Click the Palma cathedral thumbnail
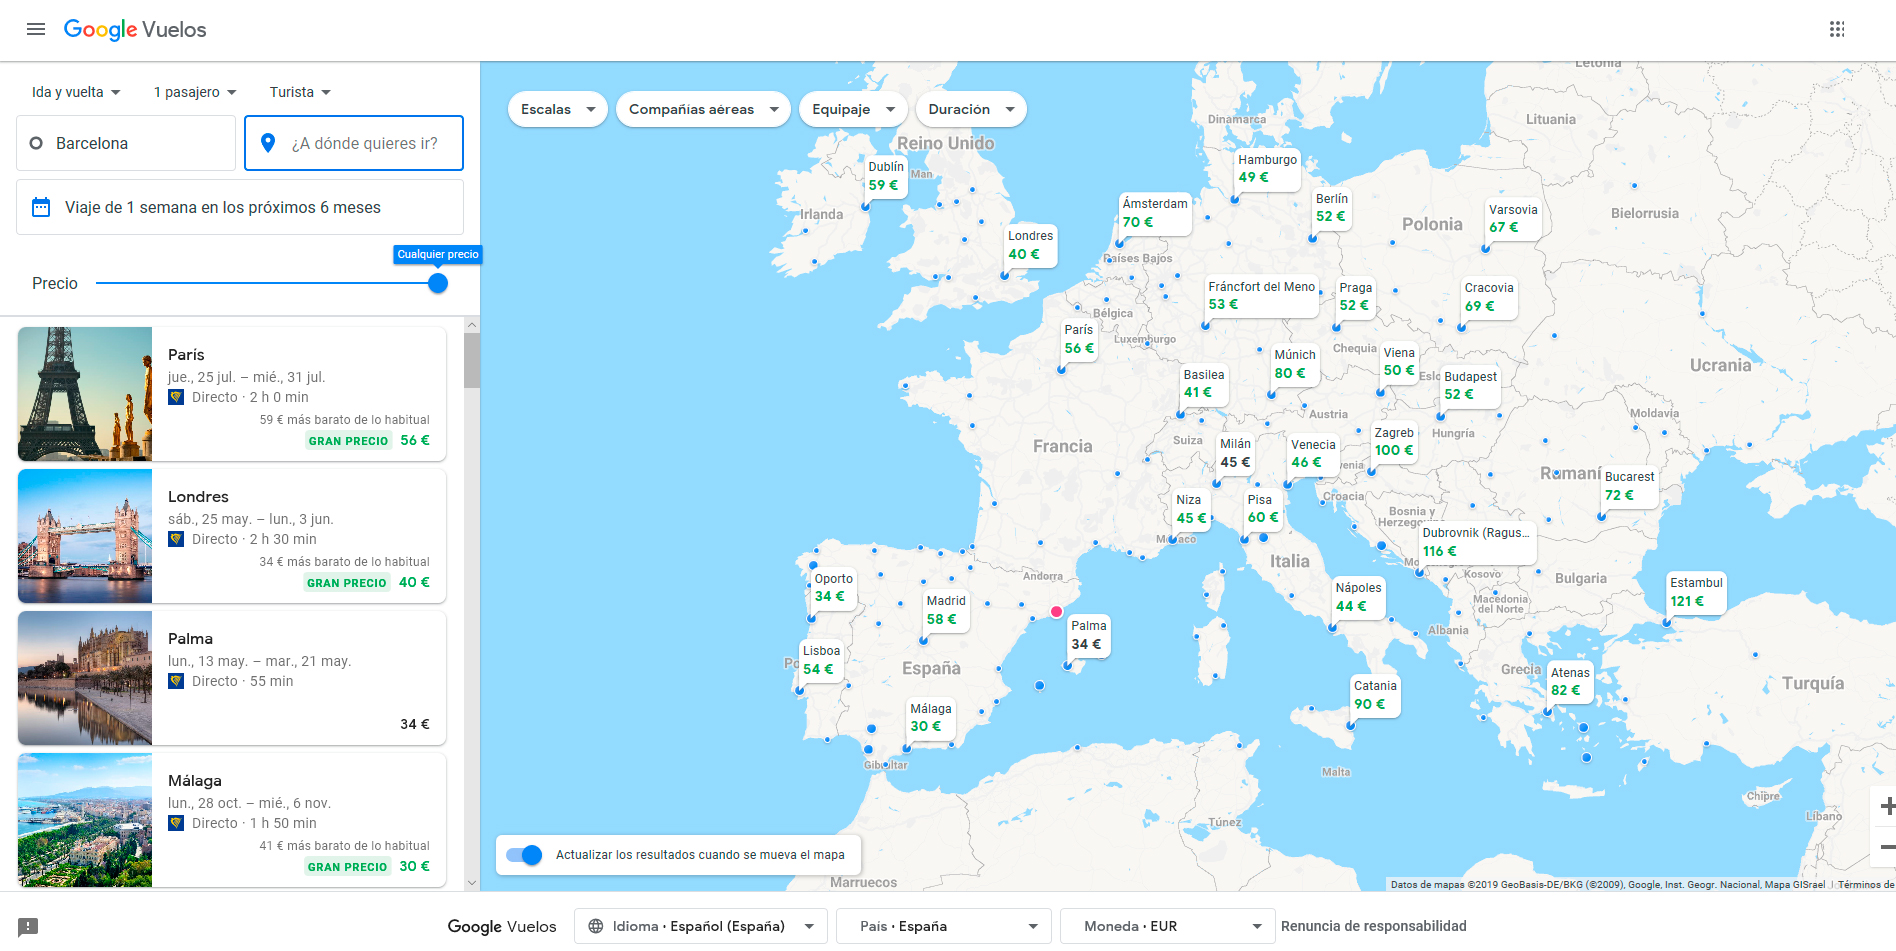Screen dimensions: 1896x951 (85, 678)
